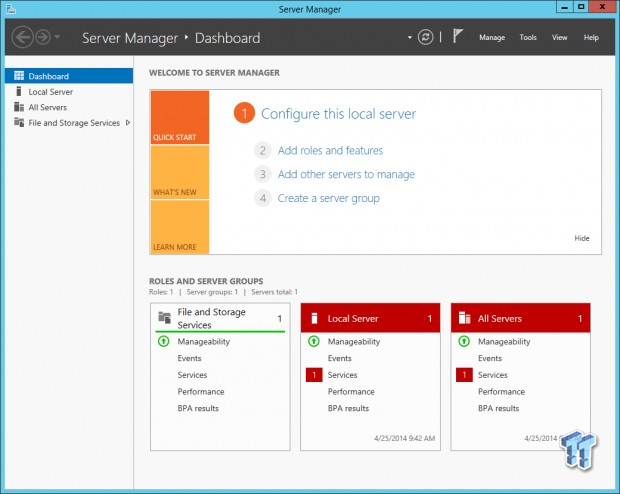Open Manageability in Local Server tile

tap(354, 342)
